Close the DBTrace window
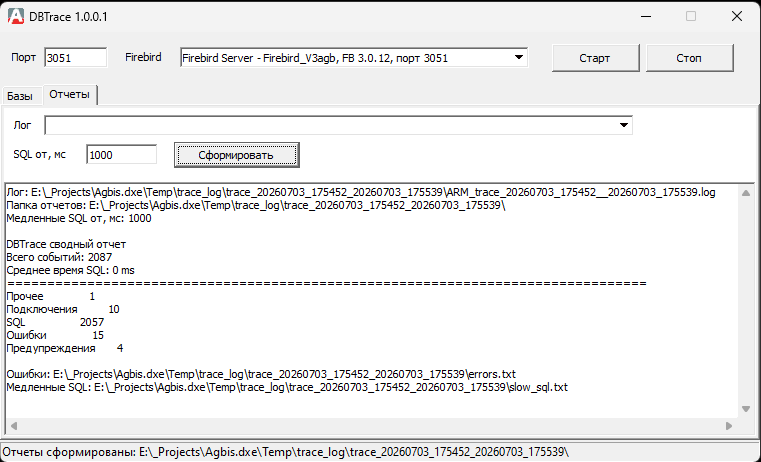761x462 pixels. pyautogui.click(x=736, y=16)
